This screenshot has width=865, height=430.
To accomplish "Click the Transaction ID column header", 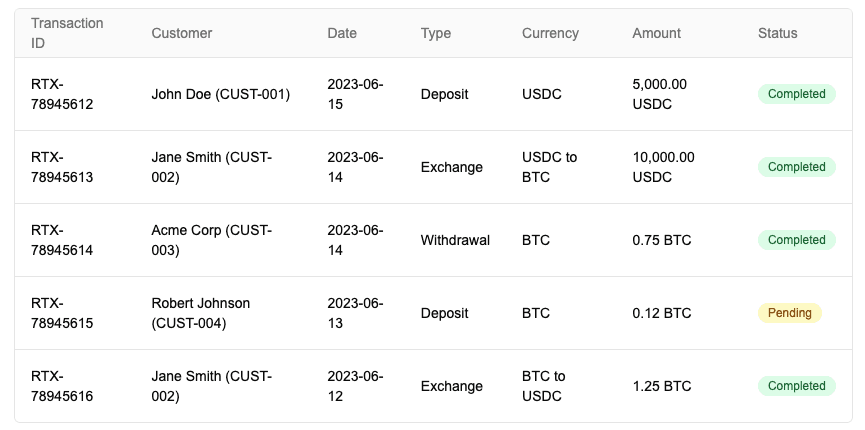I will [67, 33].
